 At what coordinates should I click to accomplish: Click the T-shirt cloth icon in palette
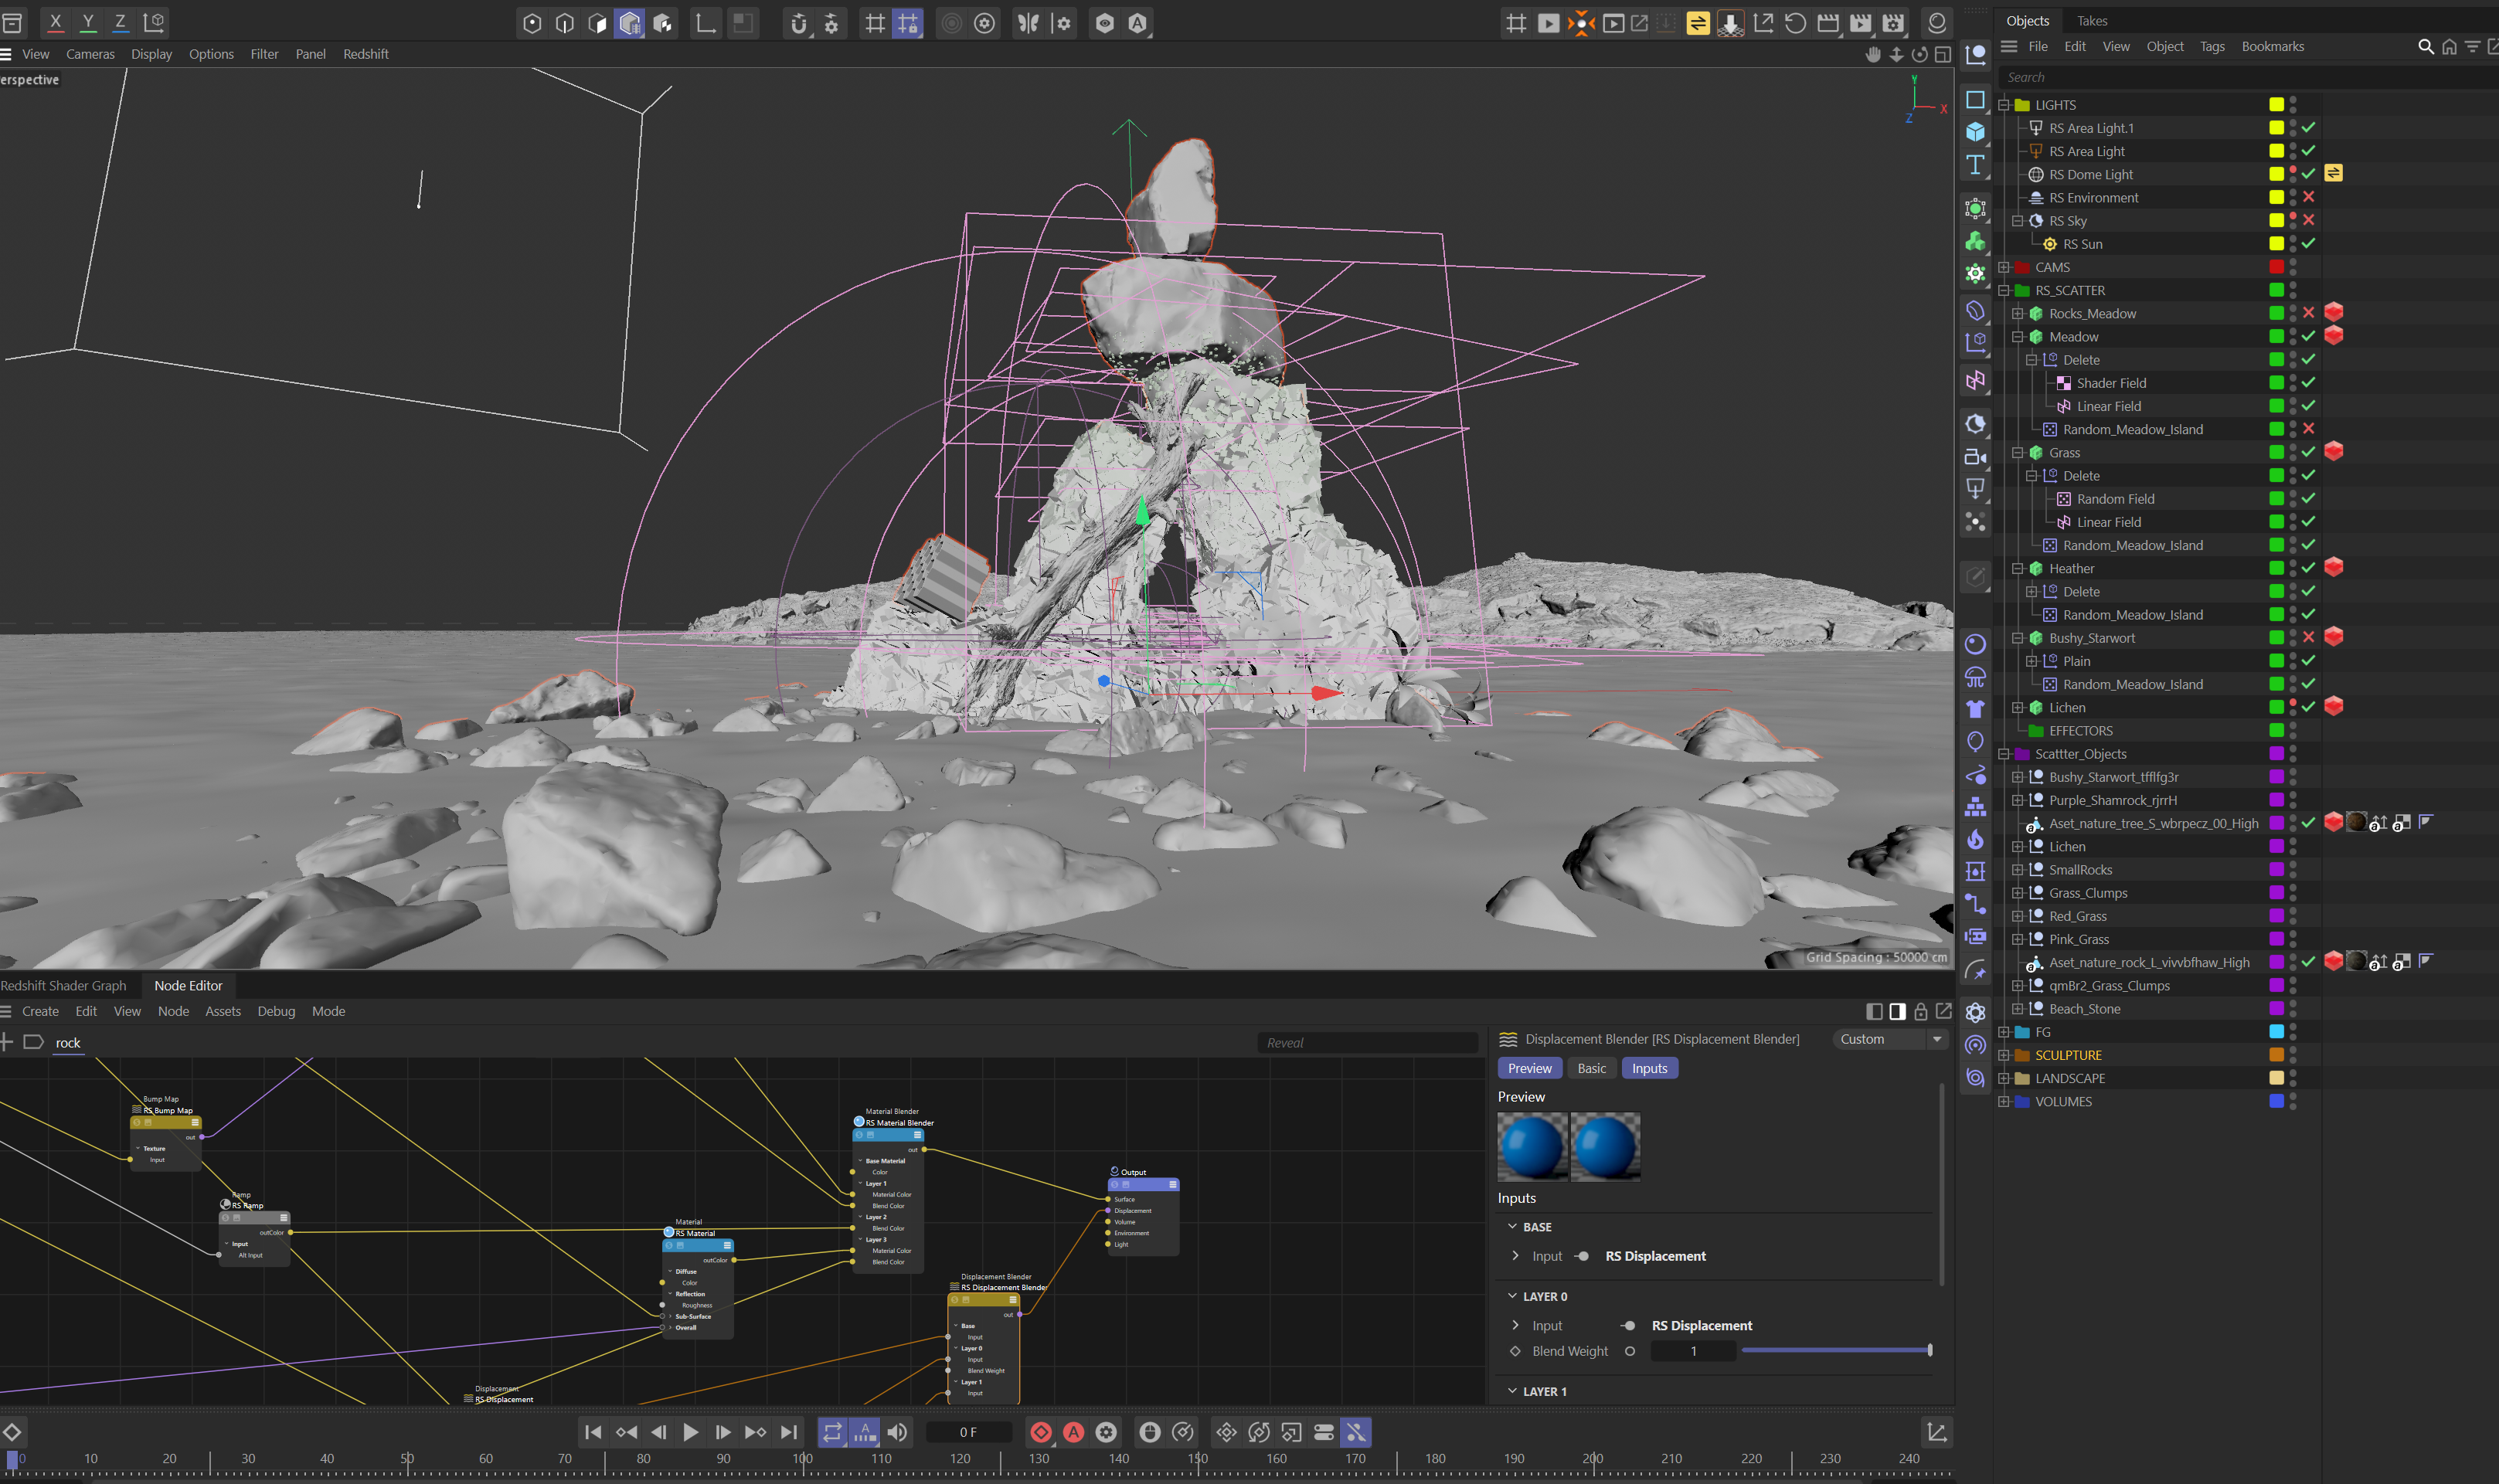[x=1975, y=709]
